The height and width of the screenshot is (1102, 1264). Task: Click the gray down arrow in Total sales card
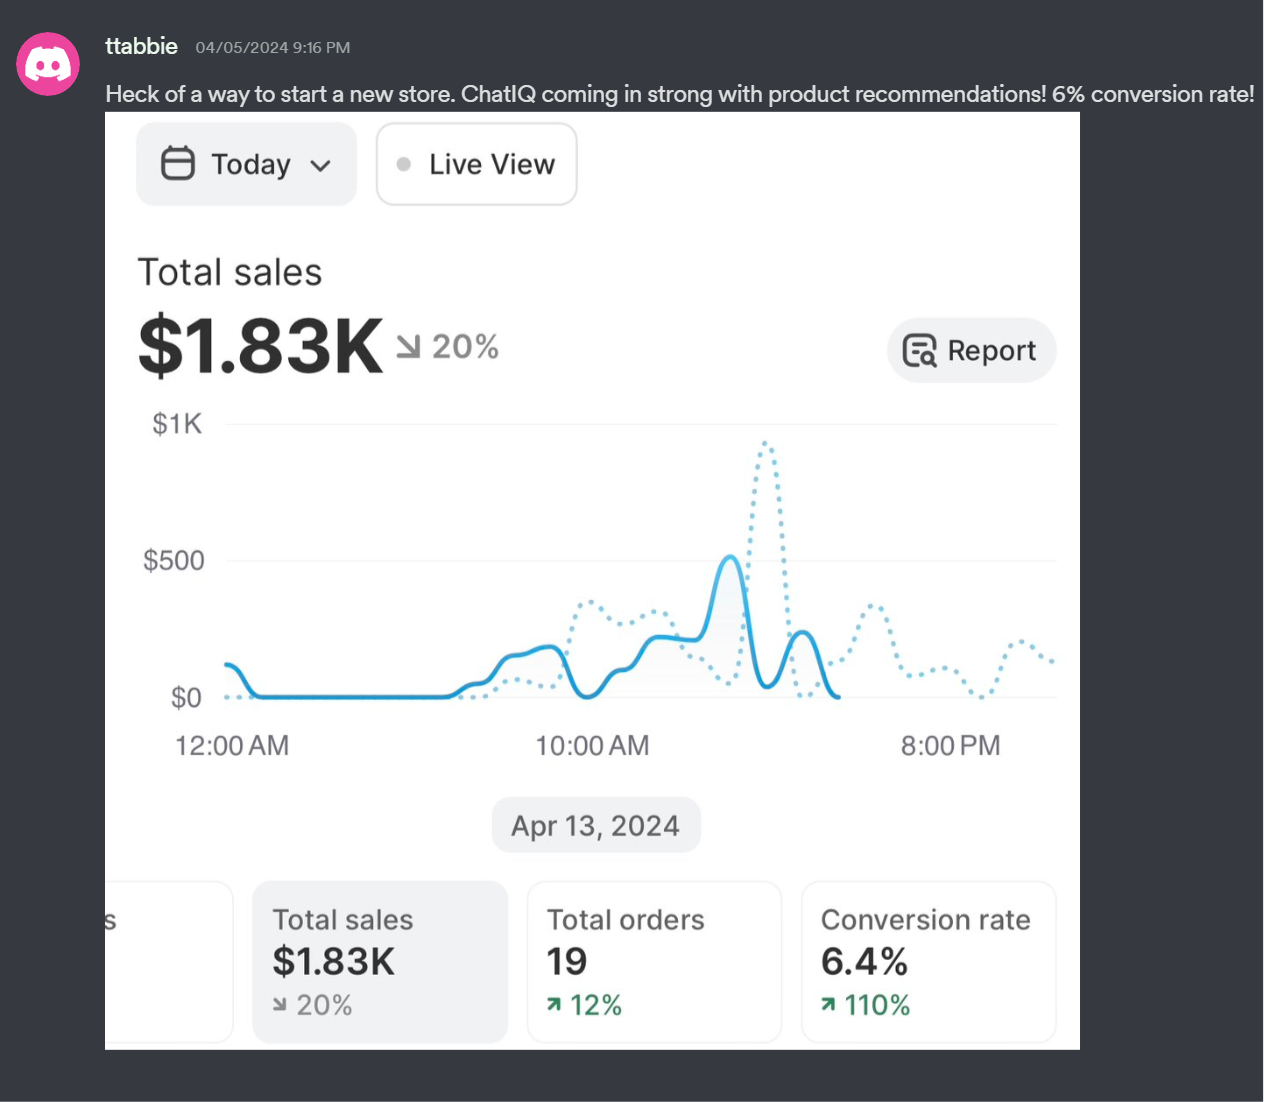tap(280, 1005)
